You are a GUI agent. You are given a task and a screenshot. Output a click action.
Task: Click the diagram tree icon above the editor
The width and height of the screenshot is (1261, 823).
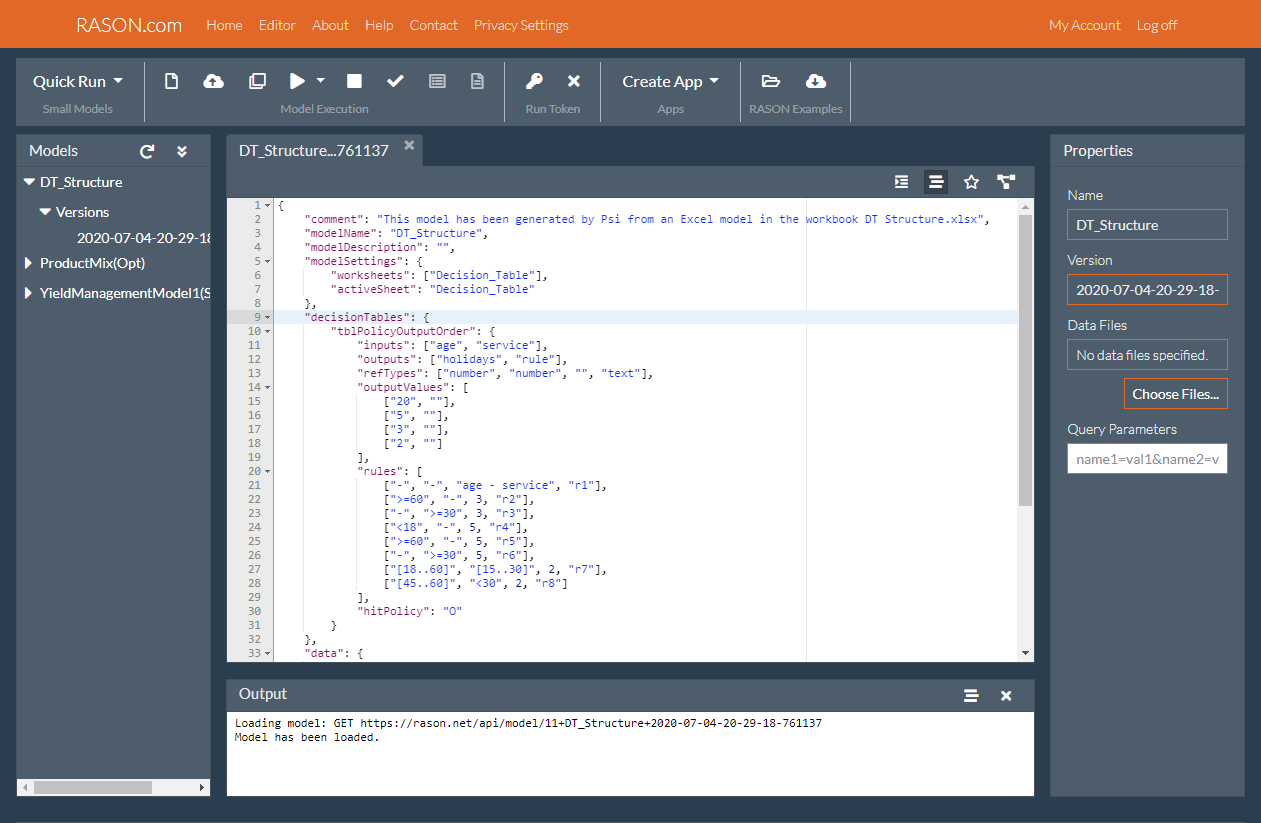1006,182
